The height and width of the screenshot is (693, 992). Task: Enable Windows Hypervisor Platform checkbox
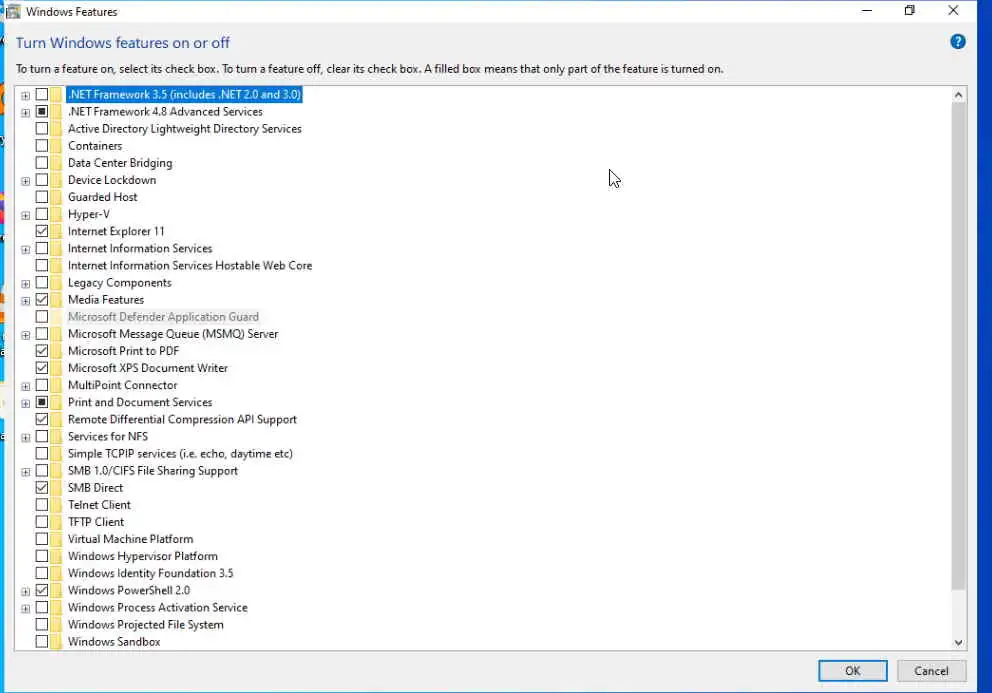[x=42, y=556]
